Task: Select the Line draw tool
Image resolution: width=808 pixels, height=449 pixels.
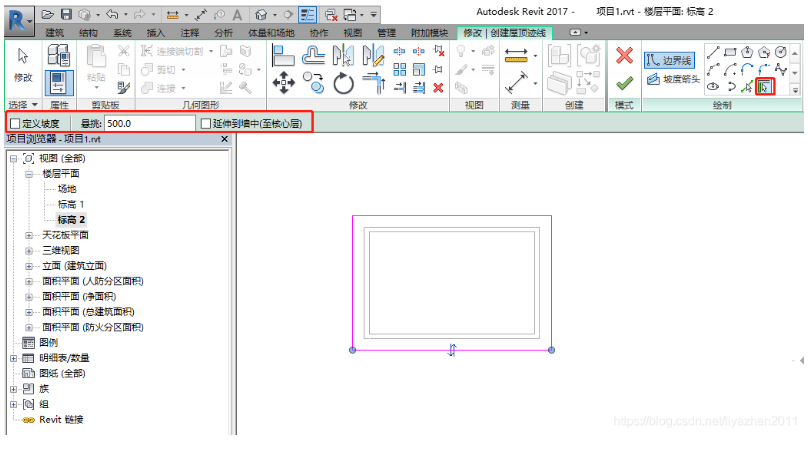Action: (x=713, y=52)
